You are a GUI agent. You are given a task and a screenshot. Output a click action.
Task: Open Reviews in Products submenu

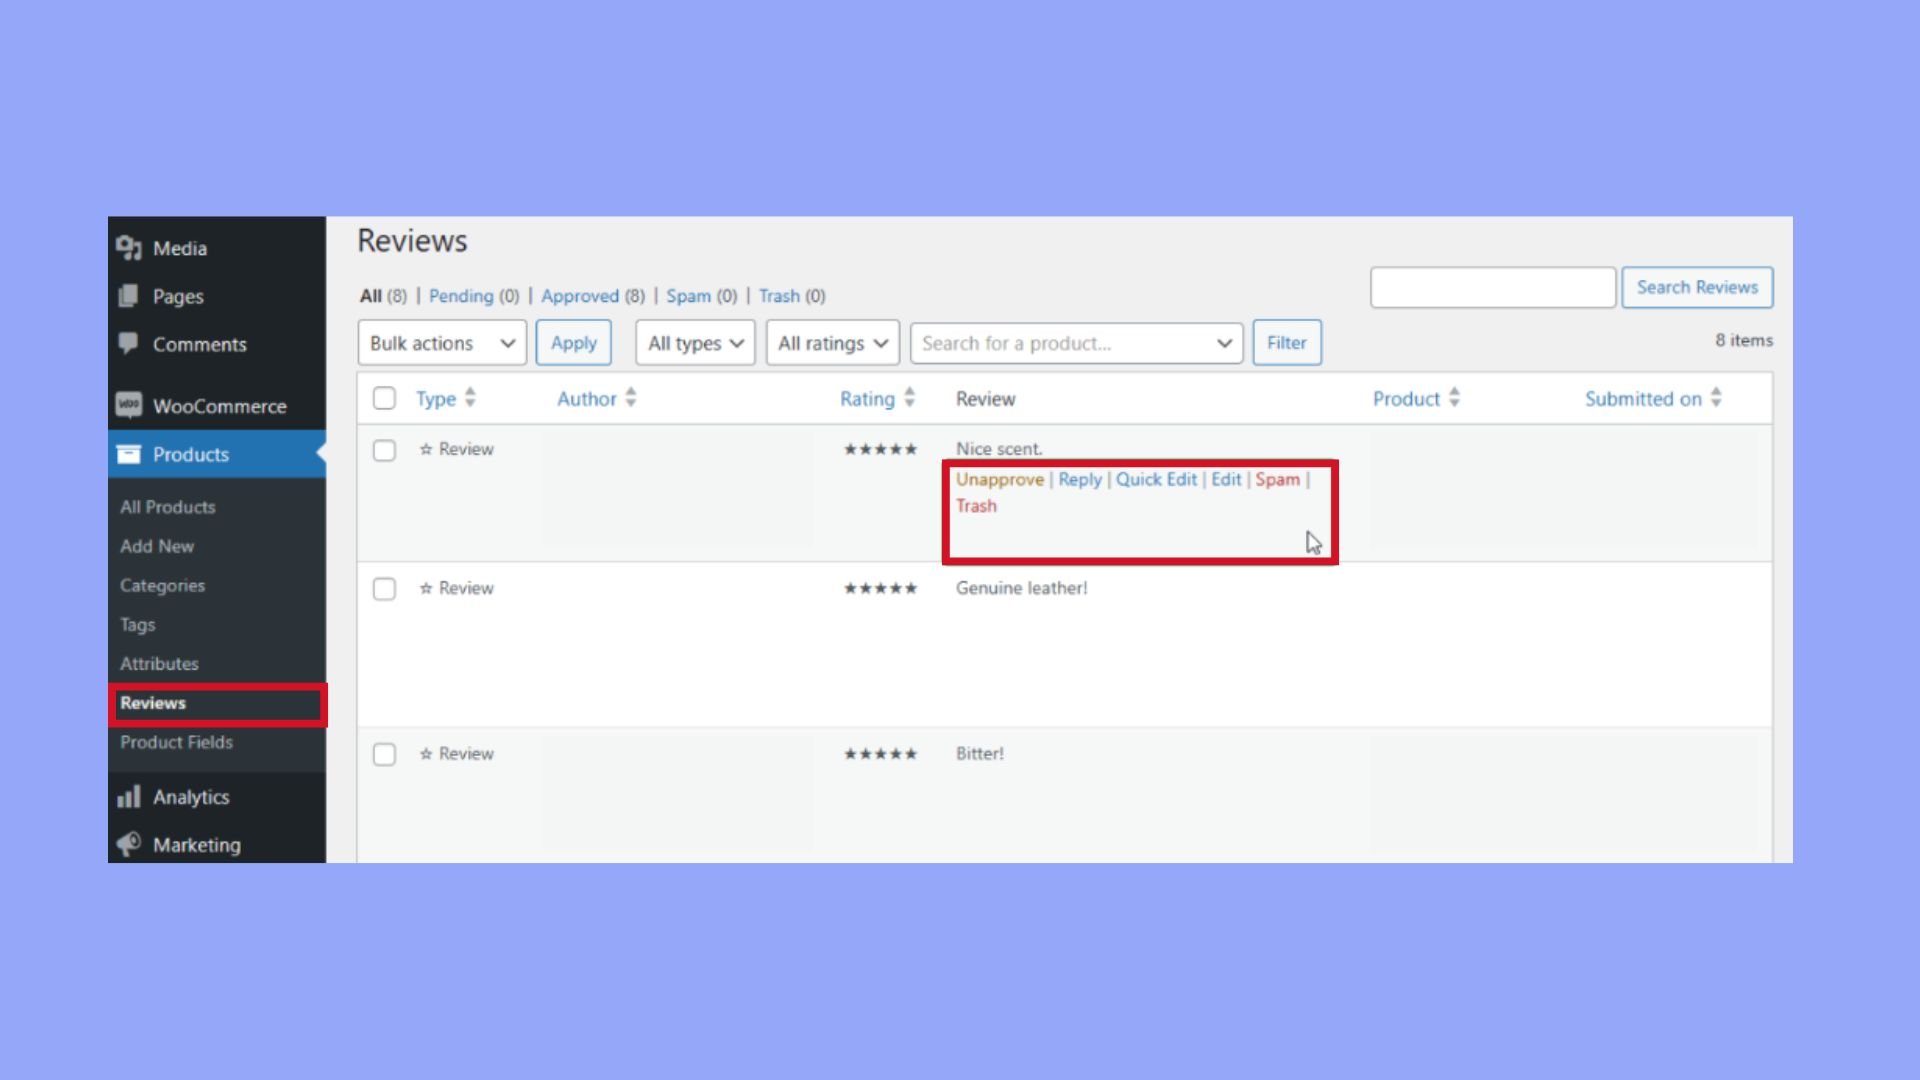pos(153,703)
